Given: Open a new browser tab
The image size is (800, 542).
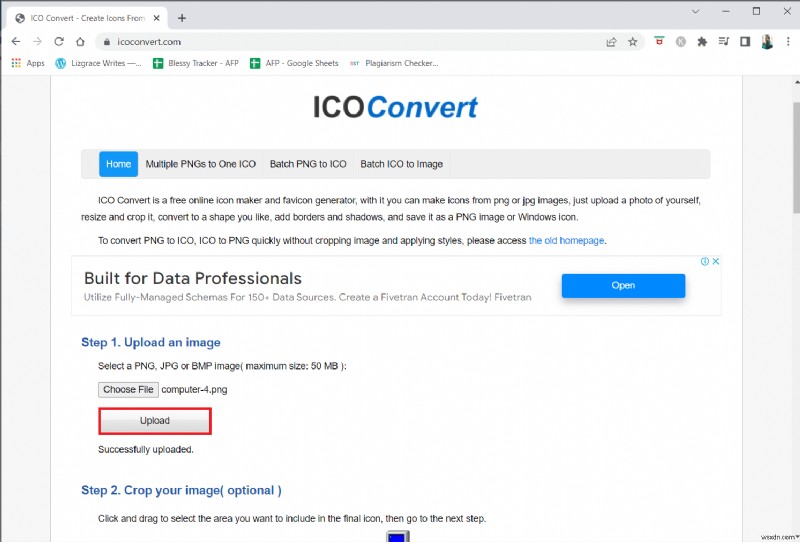Looking at the screenshot, I should point(181,17).
